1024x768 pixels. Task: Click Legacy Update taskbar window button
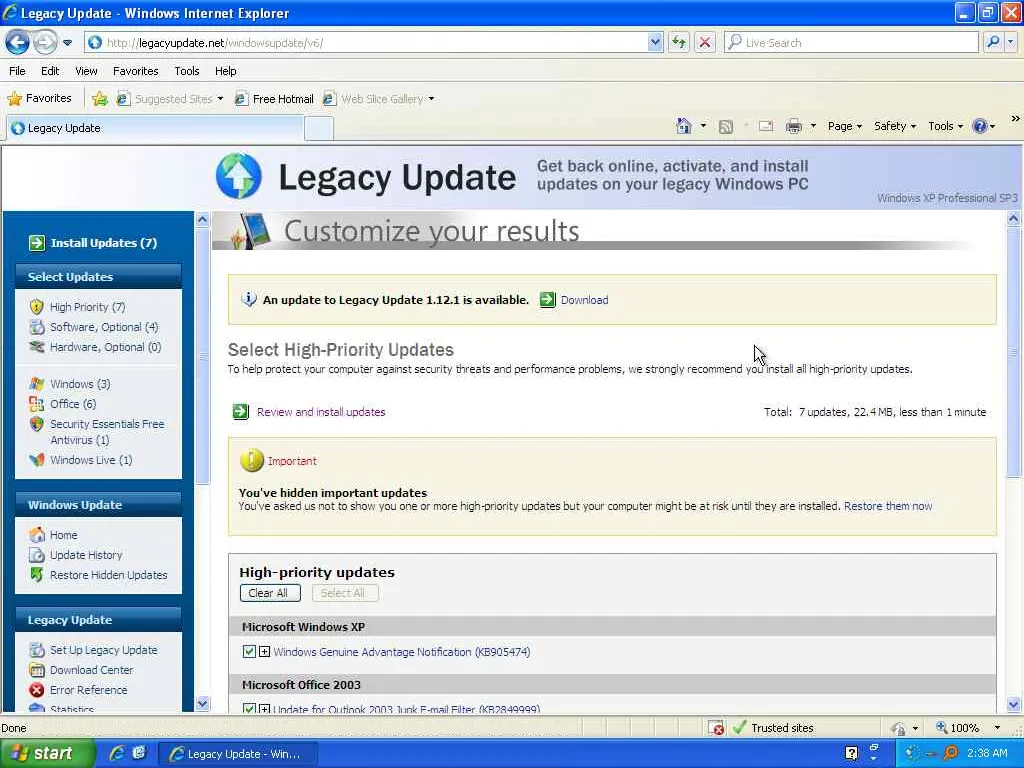pos(238,754)
